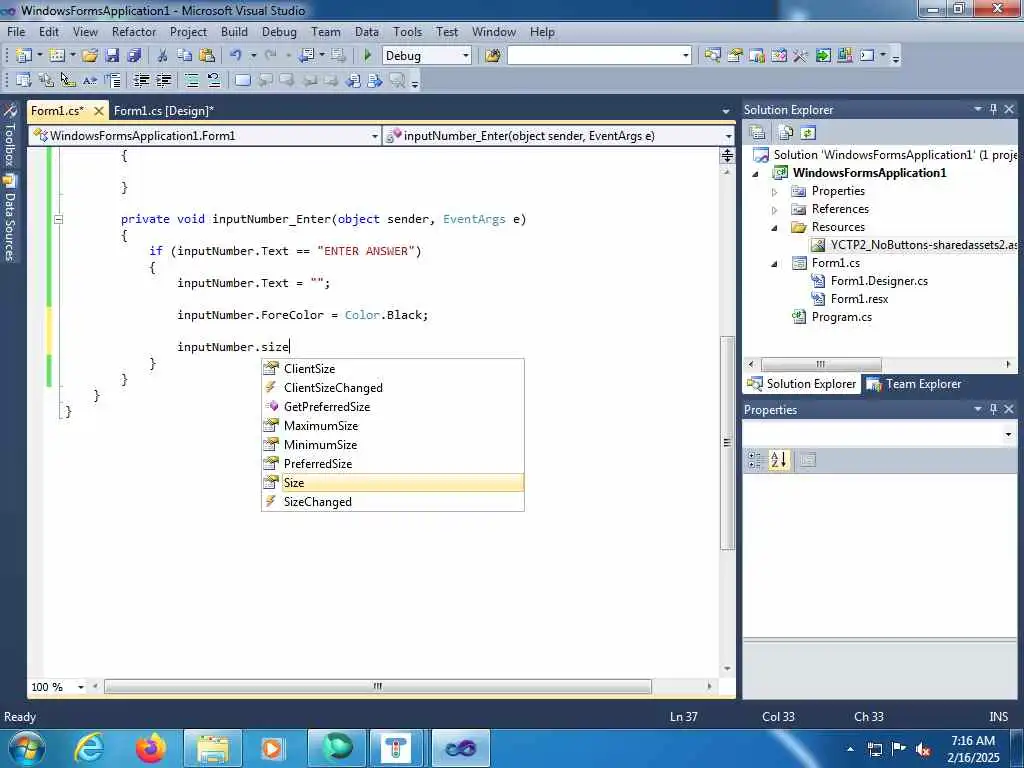Screen dimensions: 1024x768
Task: Collapse the Resources folder node
Action: 775,228
